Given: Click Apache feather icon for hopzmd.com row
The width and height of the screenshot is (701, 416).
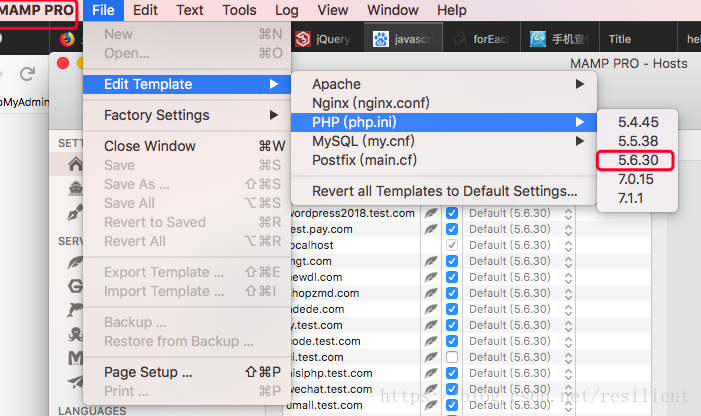Looking at the screenshot, I should tap(431, 293).
